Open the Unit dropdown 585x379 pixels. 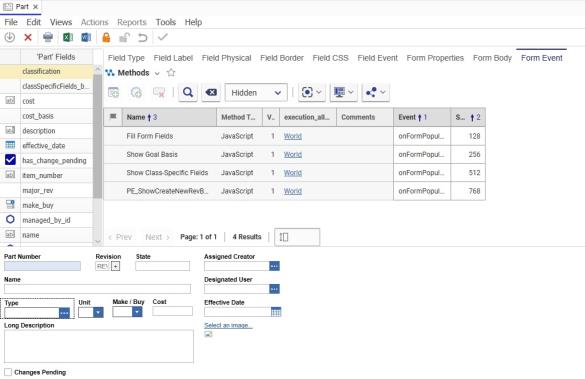point(98,312)
